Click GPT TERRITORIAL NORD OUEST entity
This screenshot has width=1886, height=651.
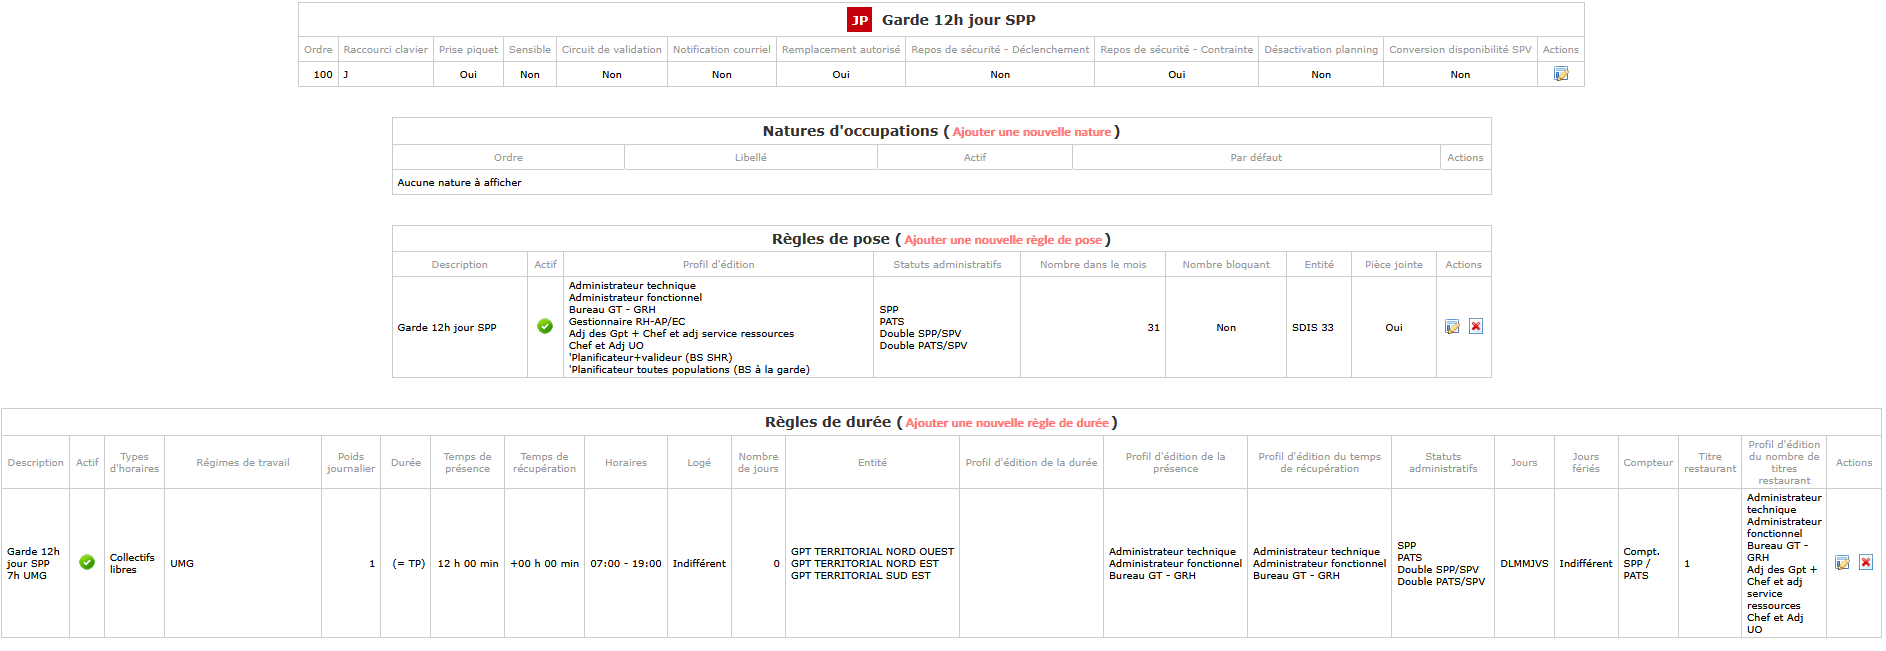tap(872, 552)
